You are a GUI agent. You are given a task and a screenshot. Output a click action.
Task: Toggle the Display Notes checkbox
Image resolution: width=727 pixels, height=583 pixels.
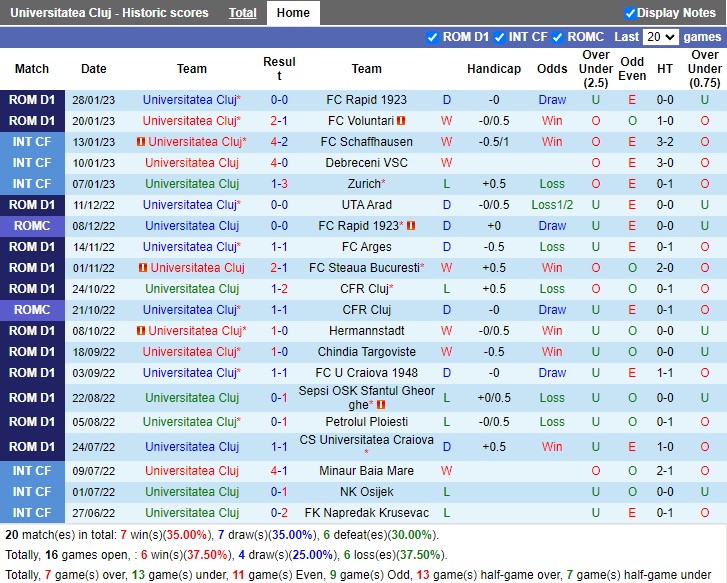click(x=630, y=13)
